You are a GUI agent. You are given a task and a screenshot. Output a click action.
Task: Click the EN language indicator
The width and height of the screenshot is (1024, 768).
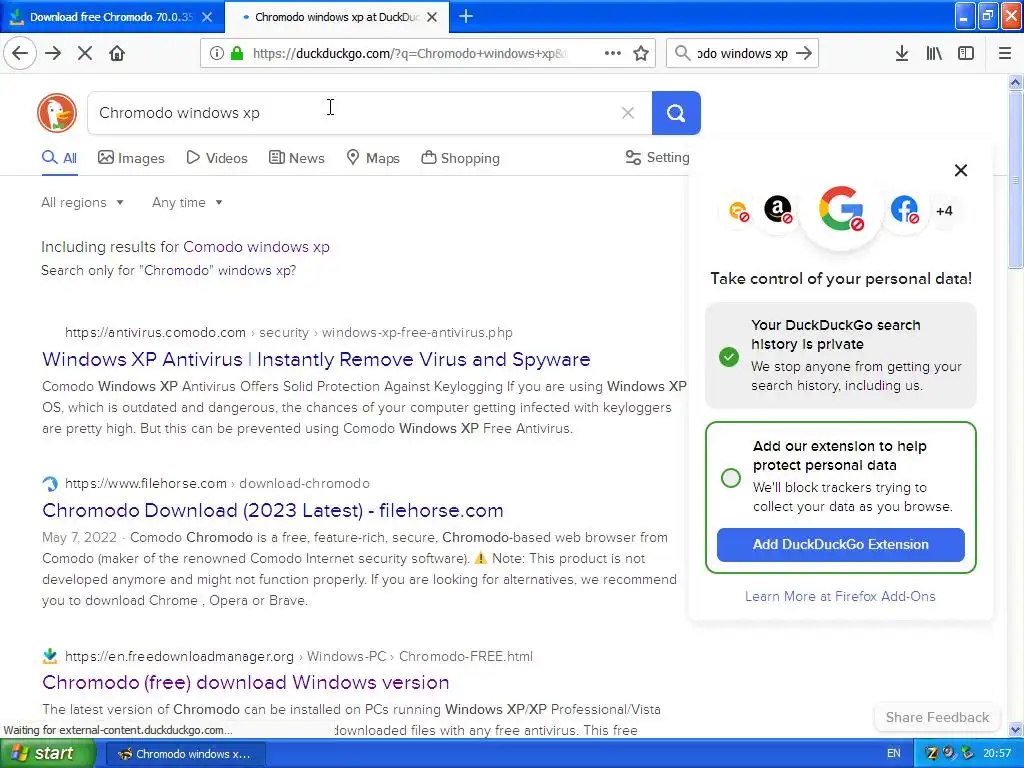point(893,753)
